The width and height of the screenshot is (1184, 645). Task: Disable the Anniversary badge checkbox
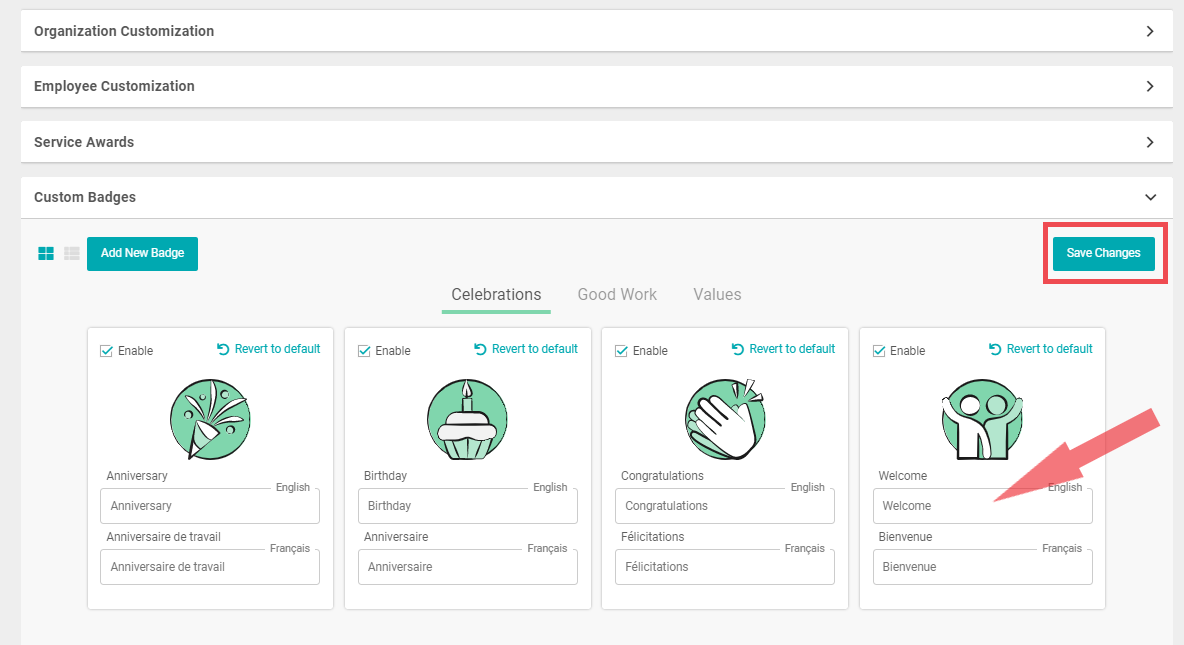pyautogui.click(x=107, y=351)
